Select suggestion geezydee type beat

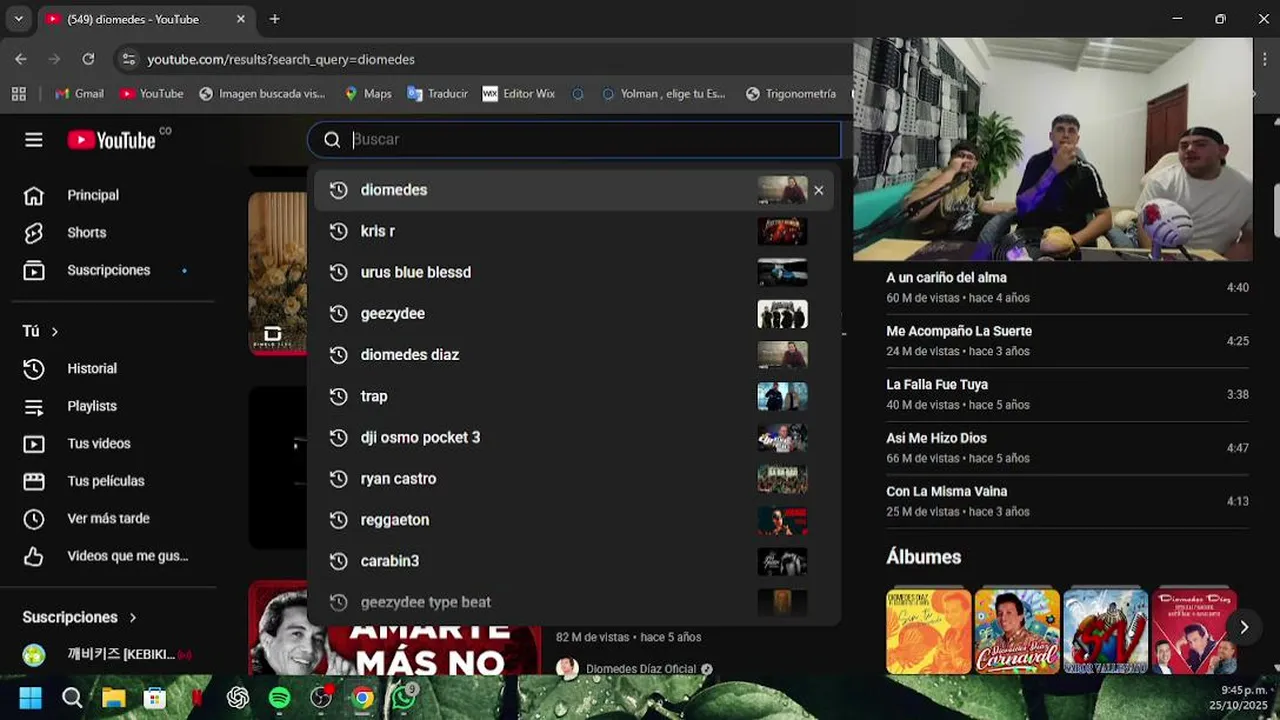point(576,602)
